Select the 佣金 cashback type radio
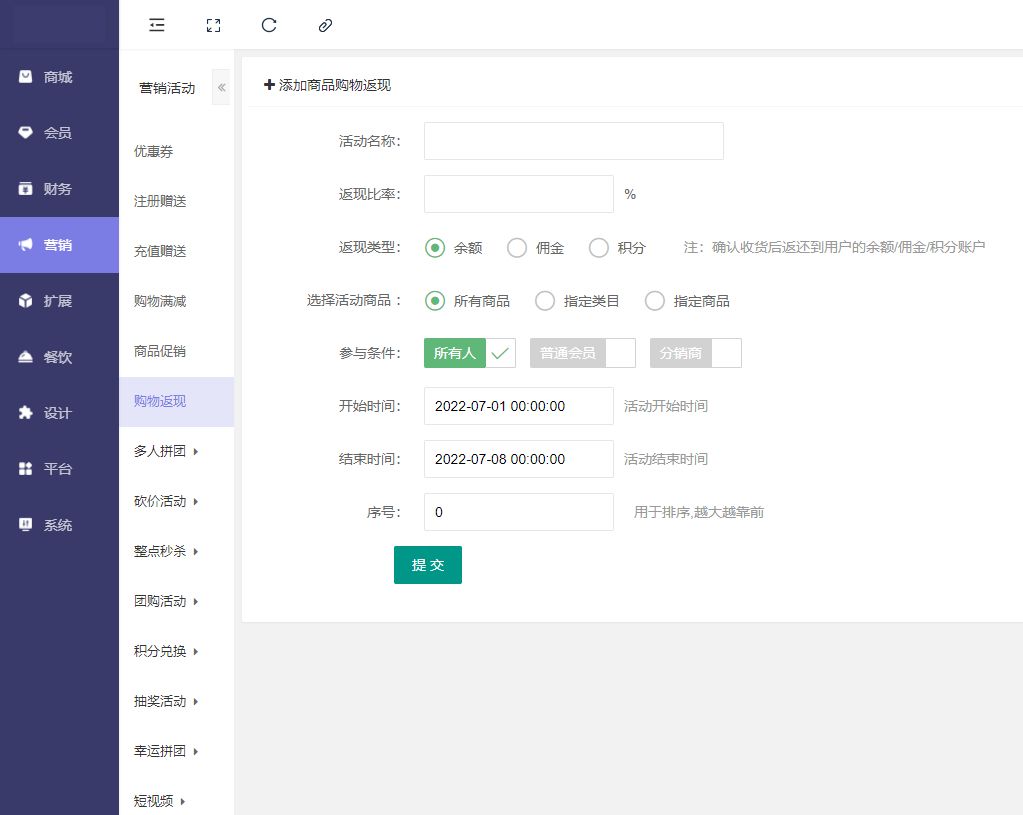Screen dimensions: 1023x815 [517, 248]
